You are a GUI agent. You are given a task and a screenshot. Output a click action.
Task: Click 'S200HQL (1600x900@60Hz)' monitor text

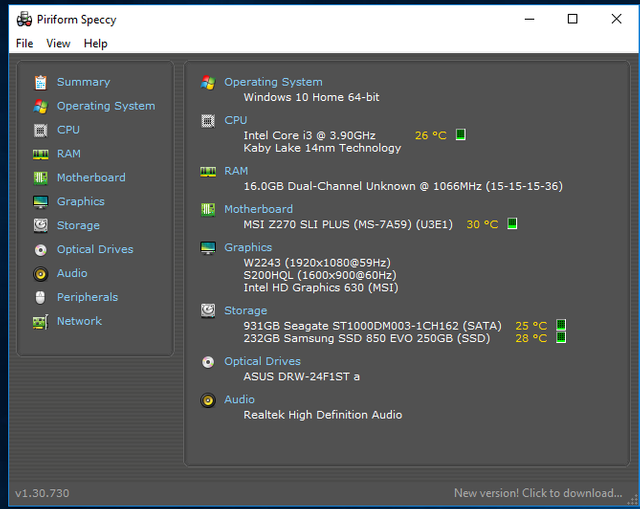pyautogui.click(x=320, y=276)
